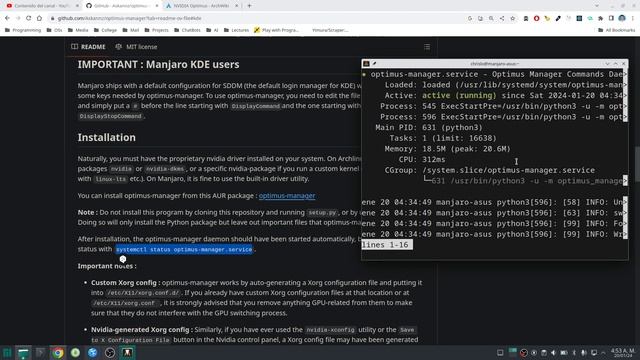Viewport: 640px width, 360px height.
Task: Open the blue globe browser taskbar icon
Action: (x=93, y=353)
